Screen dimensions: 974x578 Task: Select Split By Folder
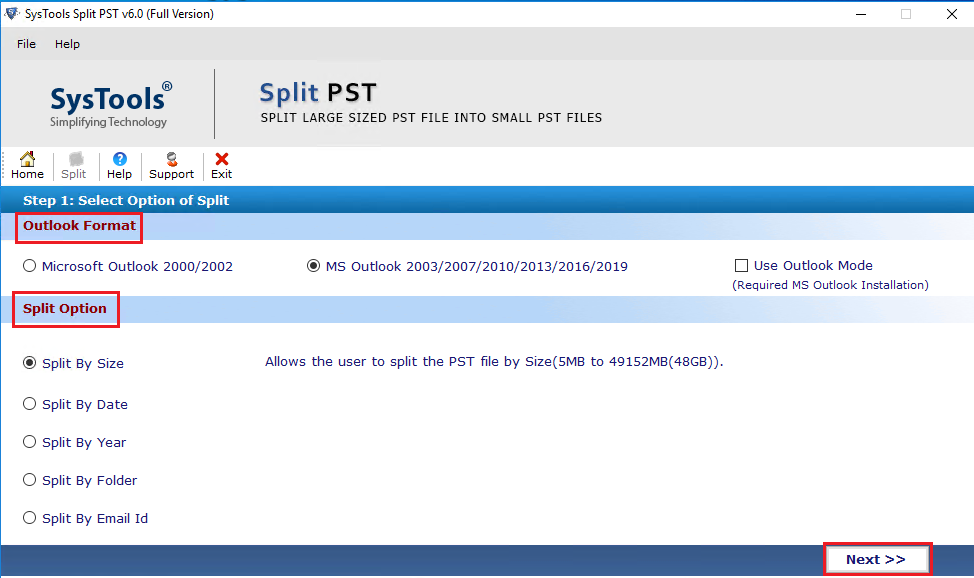tap(30, 480)
